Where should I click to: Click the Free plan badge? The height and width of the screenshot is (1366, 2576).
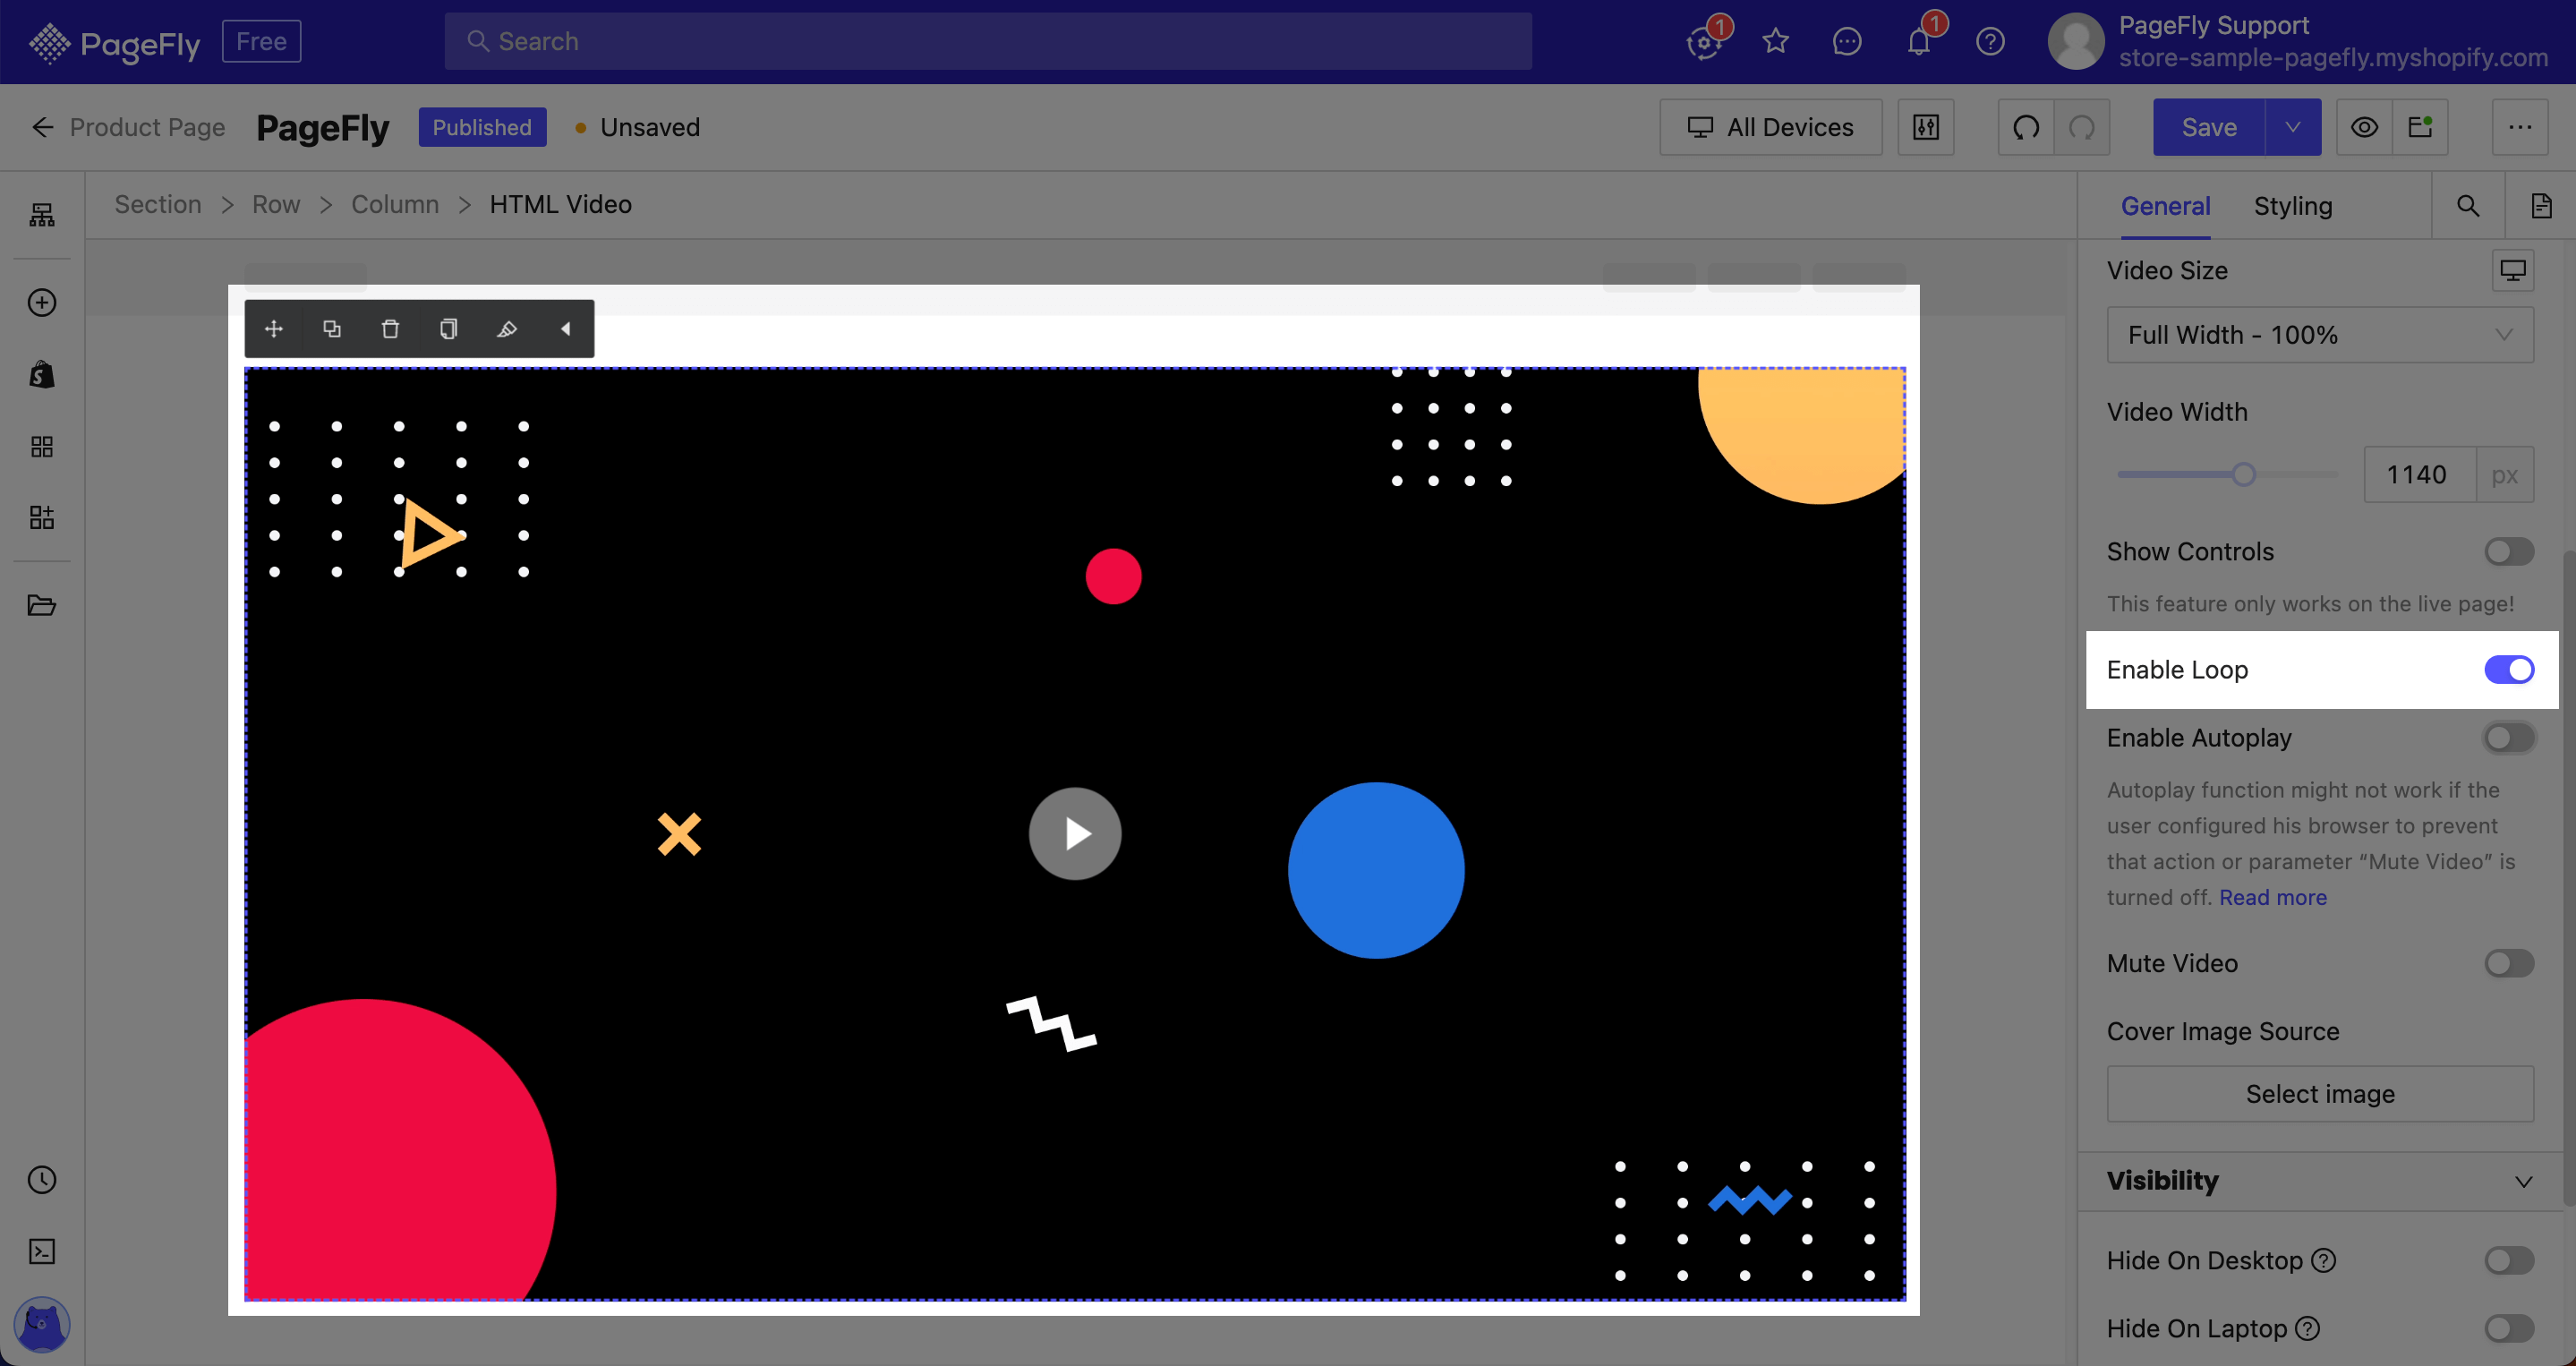click(261, 41)
